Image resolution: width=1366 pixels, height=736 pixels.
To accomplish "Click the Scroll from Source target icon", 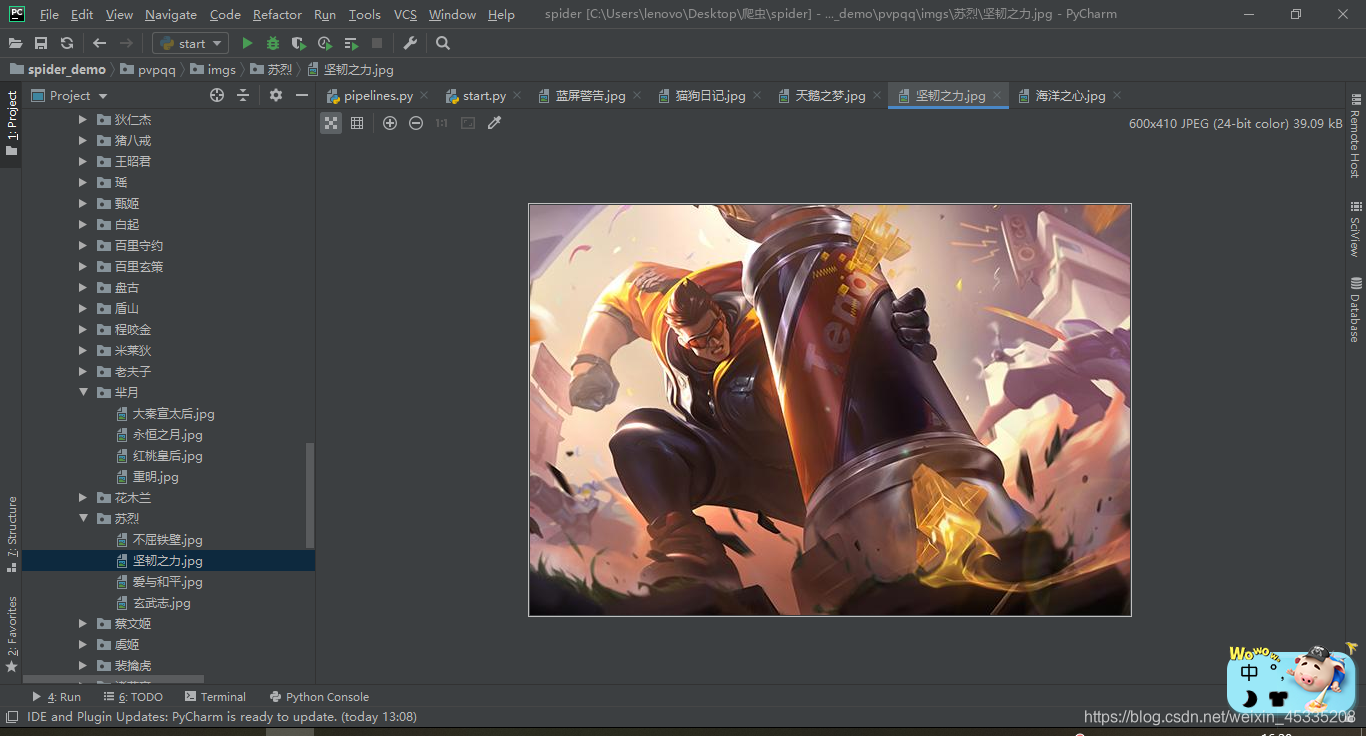I will 217,95.
